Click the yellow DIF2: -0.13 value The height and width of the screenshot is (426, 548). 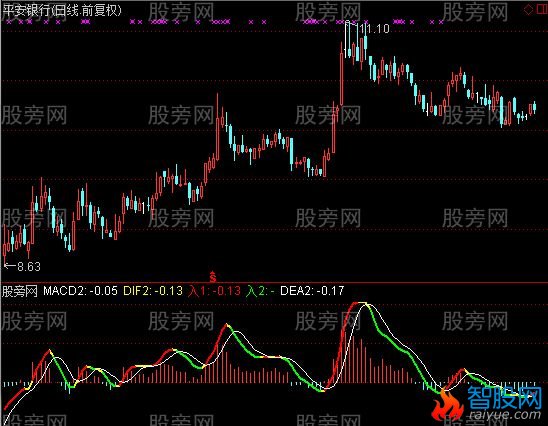pos(153,291)
